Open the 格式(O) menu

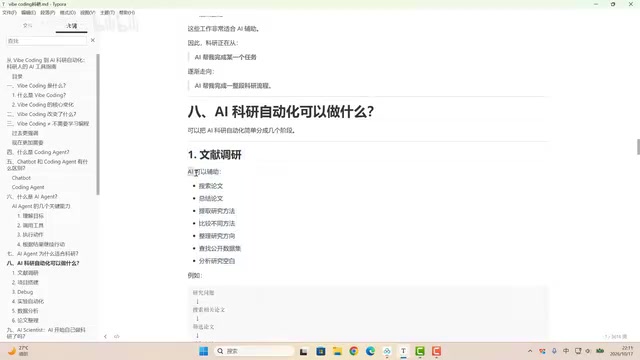coord(67,13)
